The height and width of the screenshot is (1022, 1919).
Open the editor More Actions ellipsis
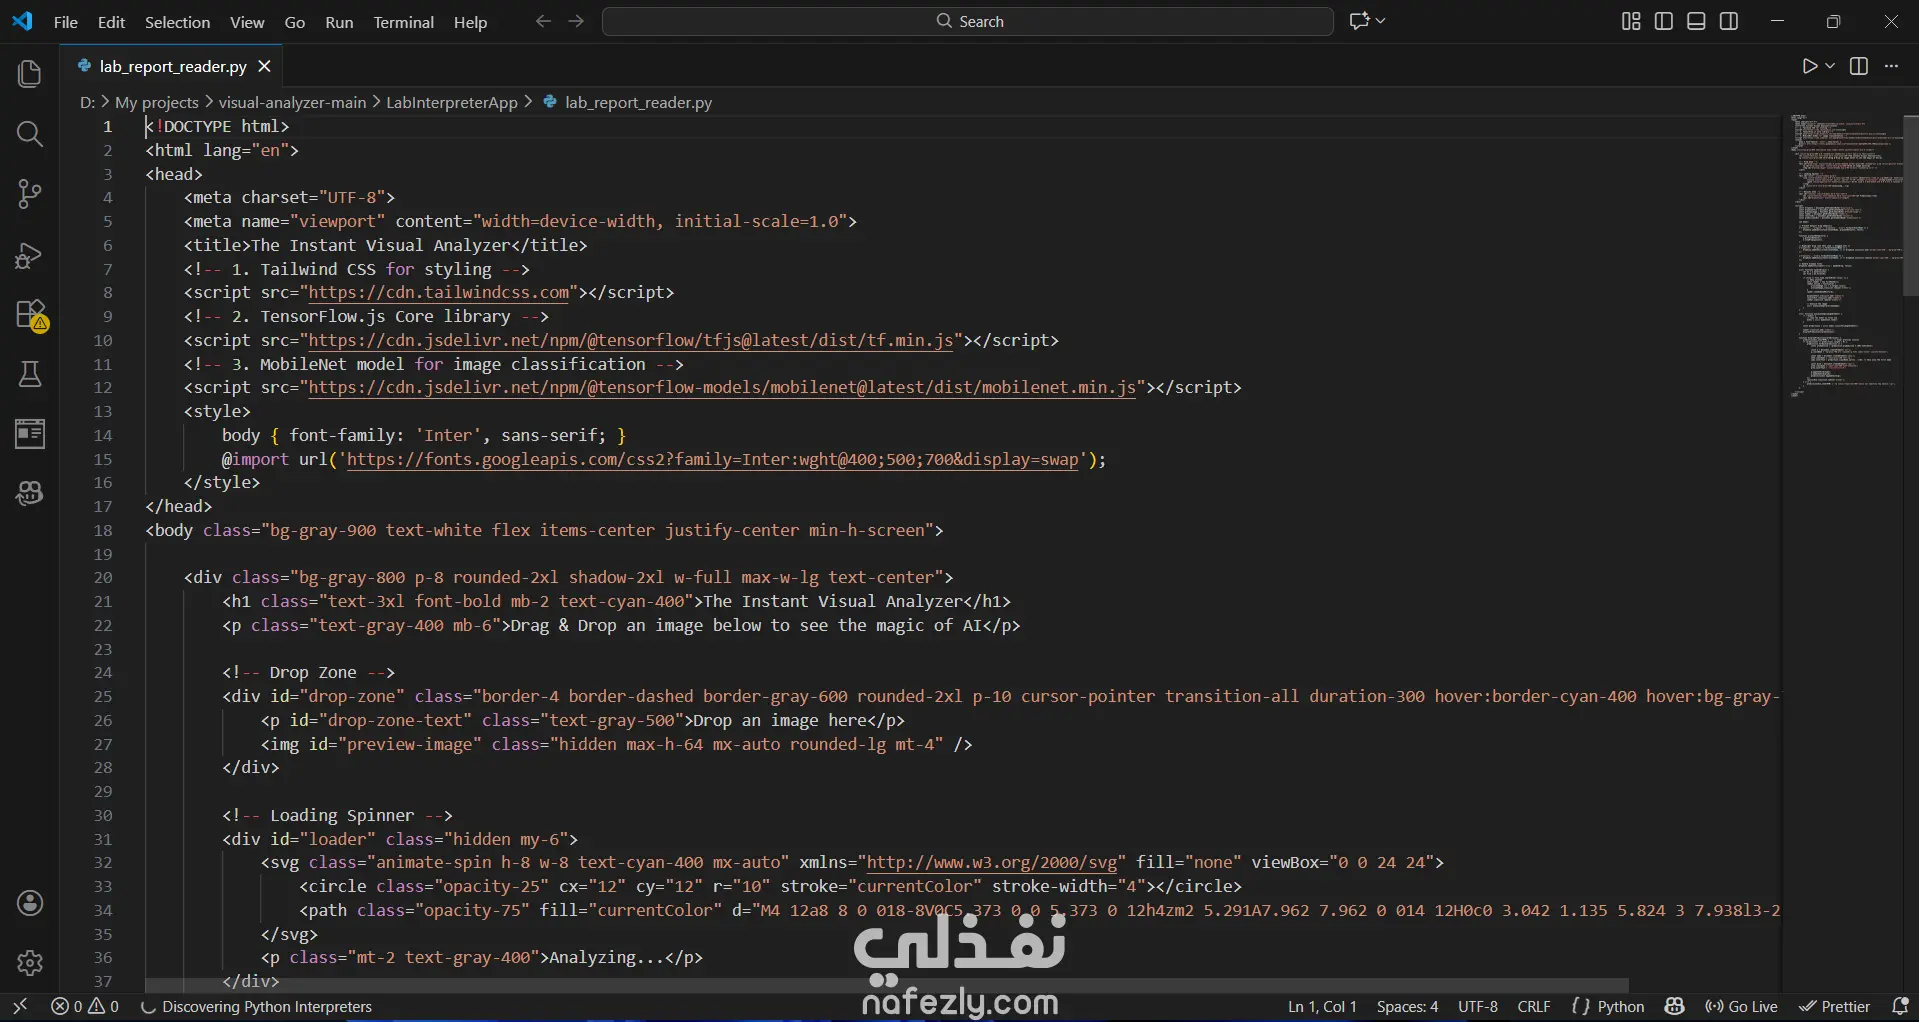1891,66
